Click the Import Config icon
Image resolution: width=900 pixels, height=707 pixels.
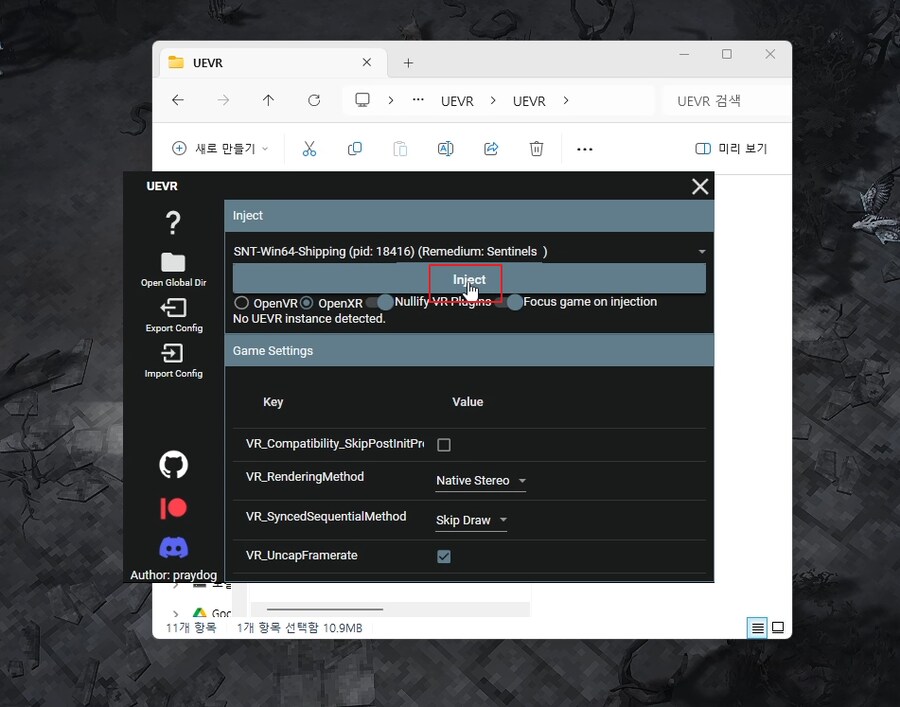coord(173,353)
